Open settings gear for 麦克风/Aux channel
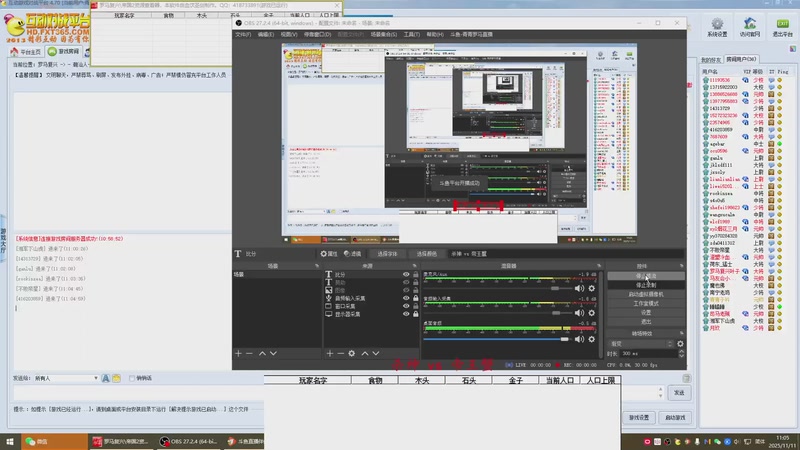The image size is (800, 450). pos(592,288)
